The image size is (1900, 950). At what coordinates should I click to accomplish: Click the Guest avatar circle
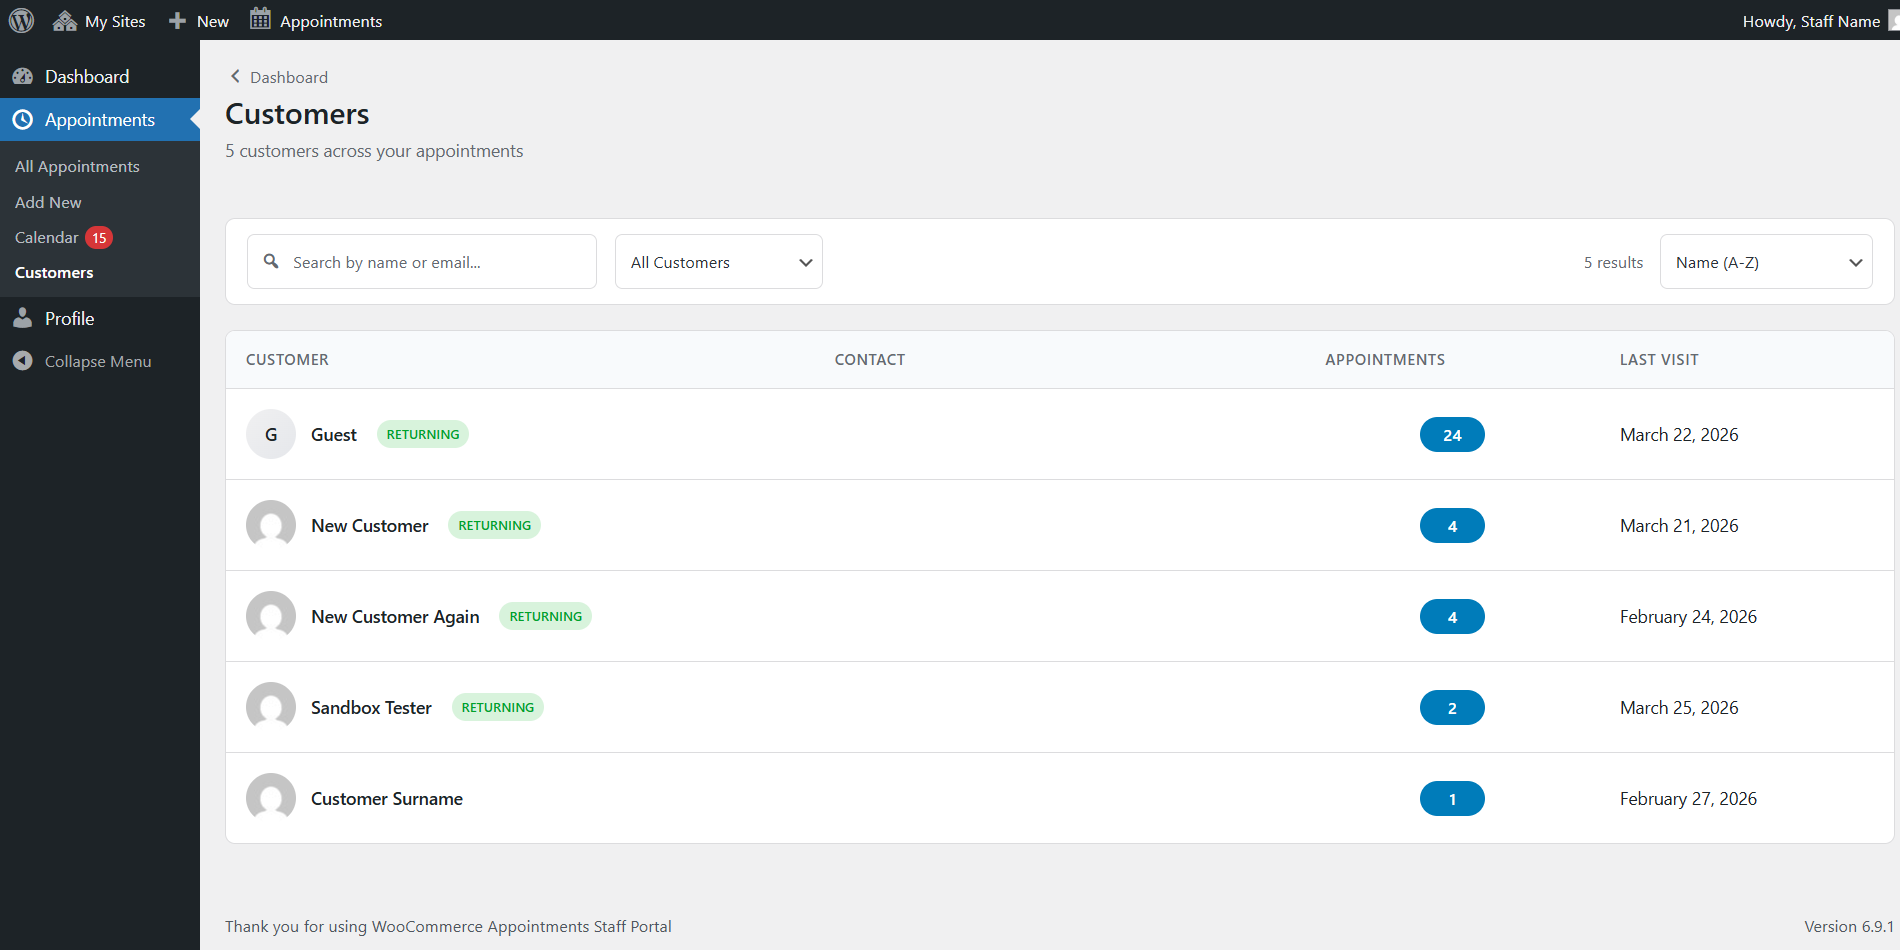click(x=270, y=434)
